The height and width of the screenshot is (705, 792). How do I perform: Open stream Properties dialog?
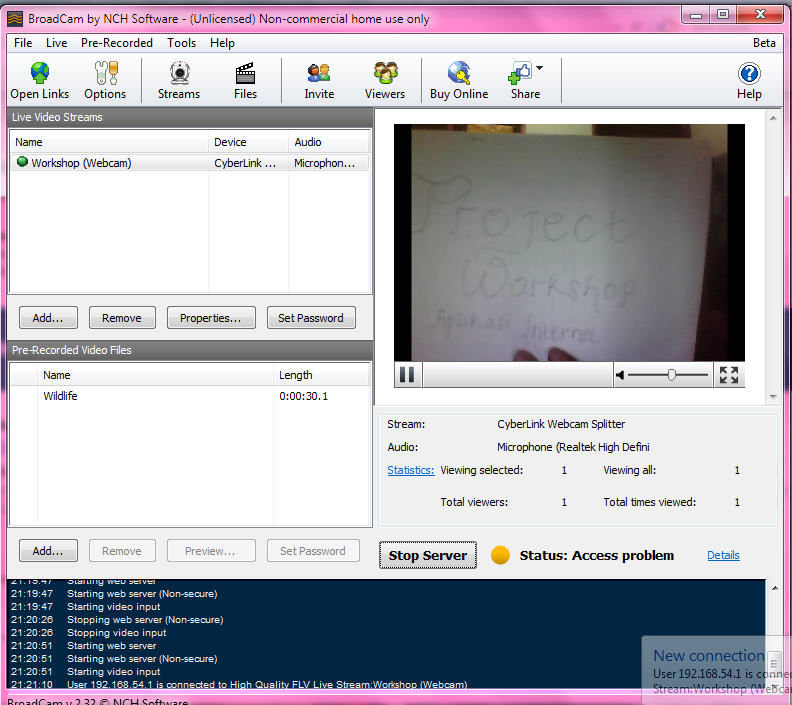[x=211, y=318]
